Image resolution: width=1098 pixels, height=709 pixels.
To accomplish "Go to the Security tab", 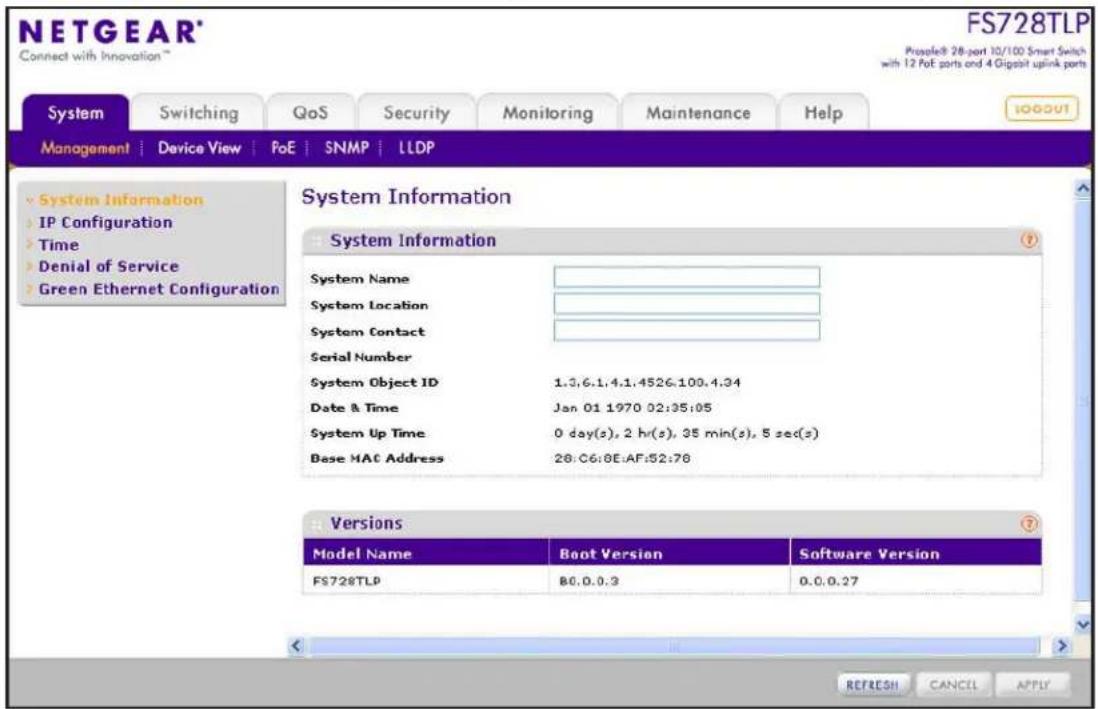I will coord(417,113).
